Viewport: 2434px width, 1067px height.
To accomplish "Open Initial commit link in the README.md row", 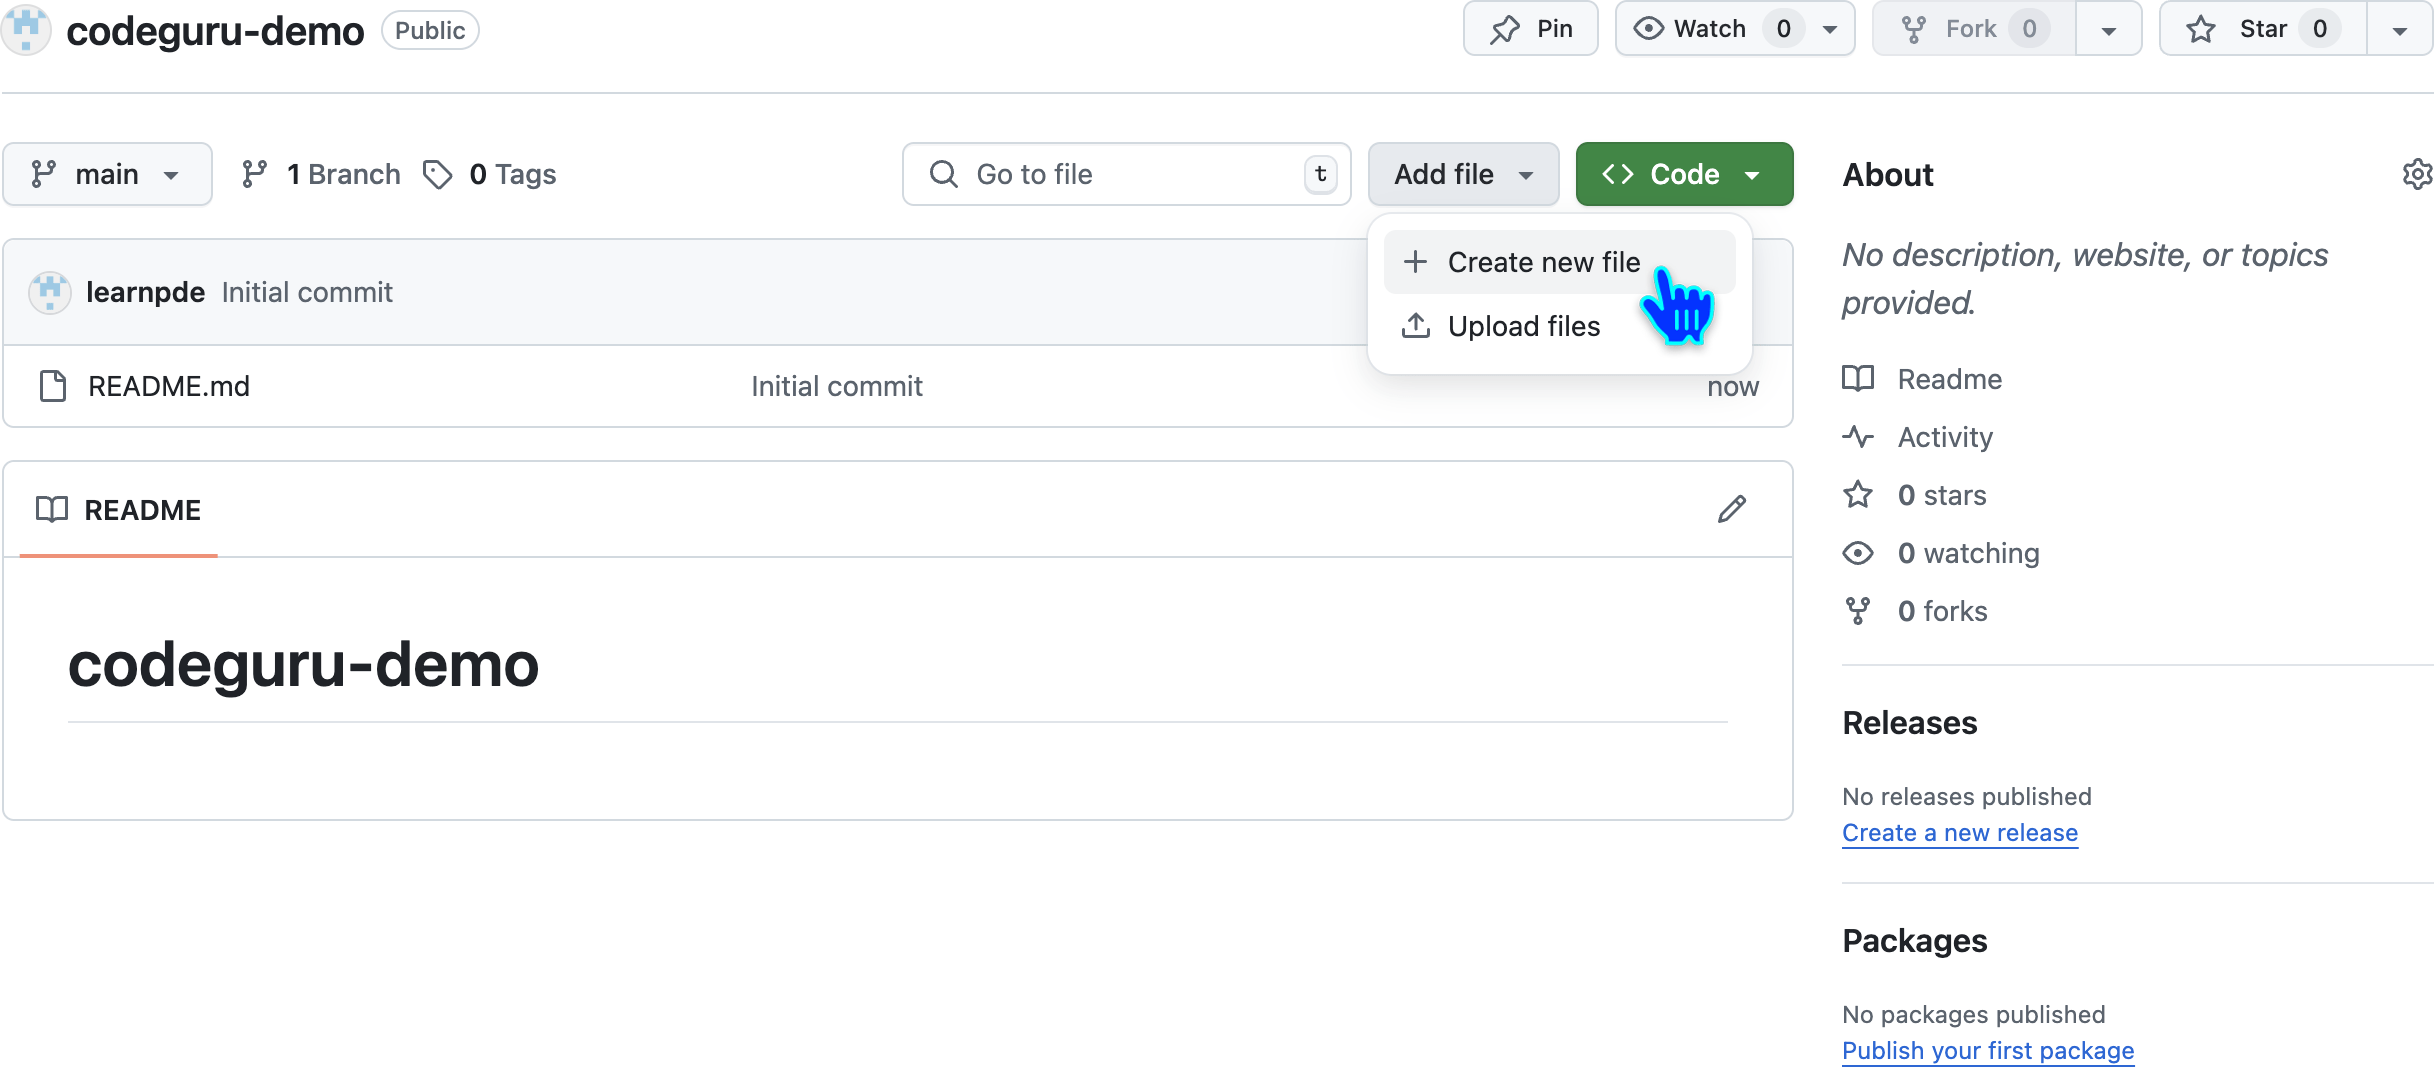I will [836, 386].
